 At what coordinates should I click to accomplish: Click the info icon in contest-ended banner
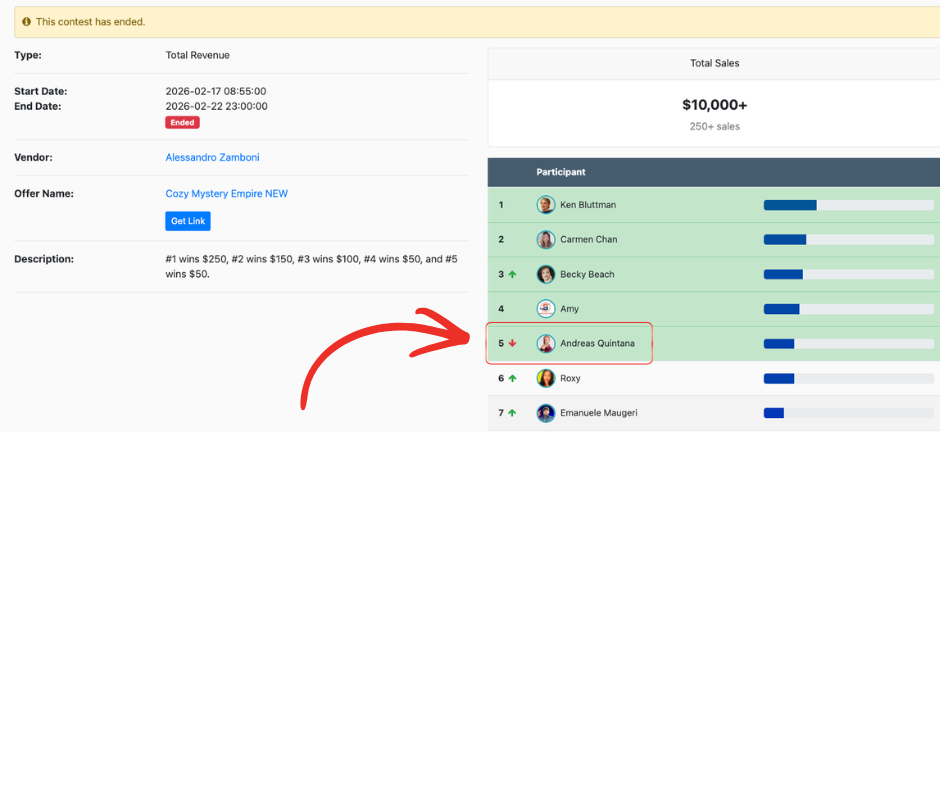pos(27,22)
